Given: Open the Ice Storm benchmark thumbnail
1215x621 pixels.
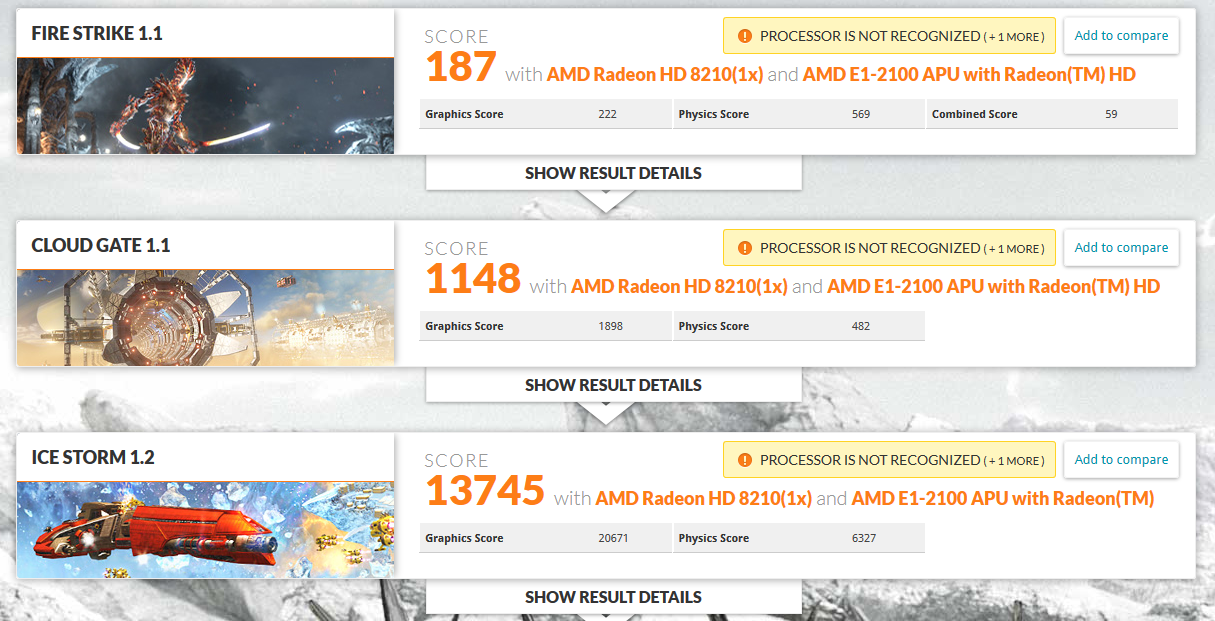Looking at the screenshot, I should tap(205, 529).
